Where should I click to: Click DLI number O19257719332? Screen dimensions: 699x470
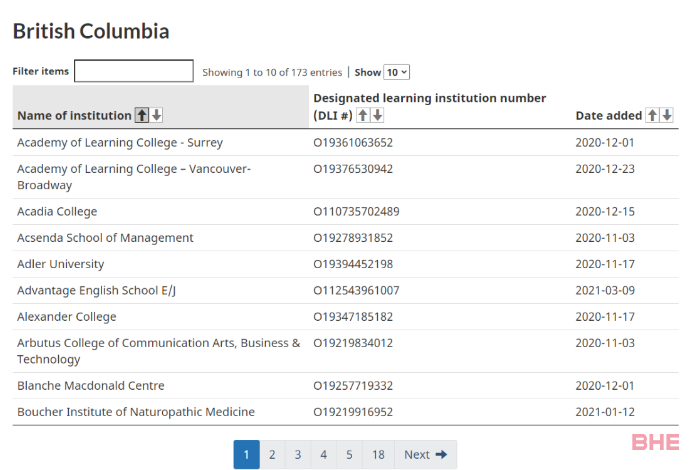(353, 385)
